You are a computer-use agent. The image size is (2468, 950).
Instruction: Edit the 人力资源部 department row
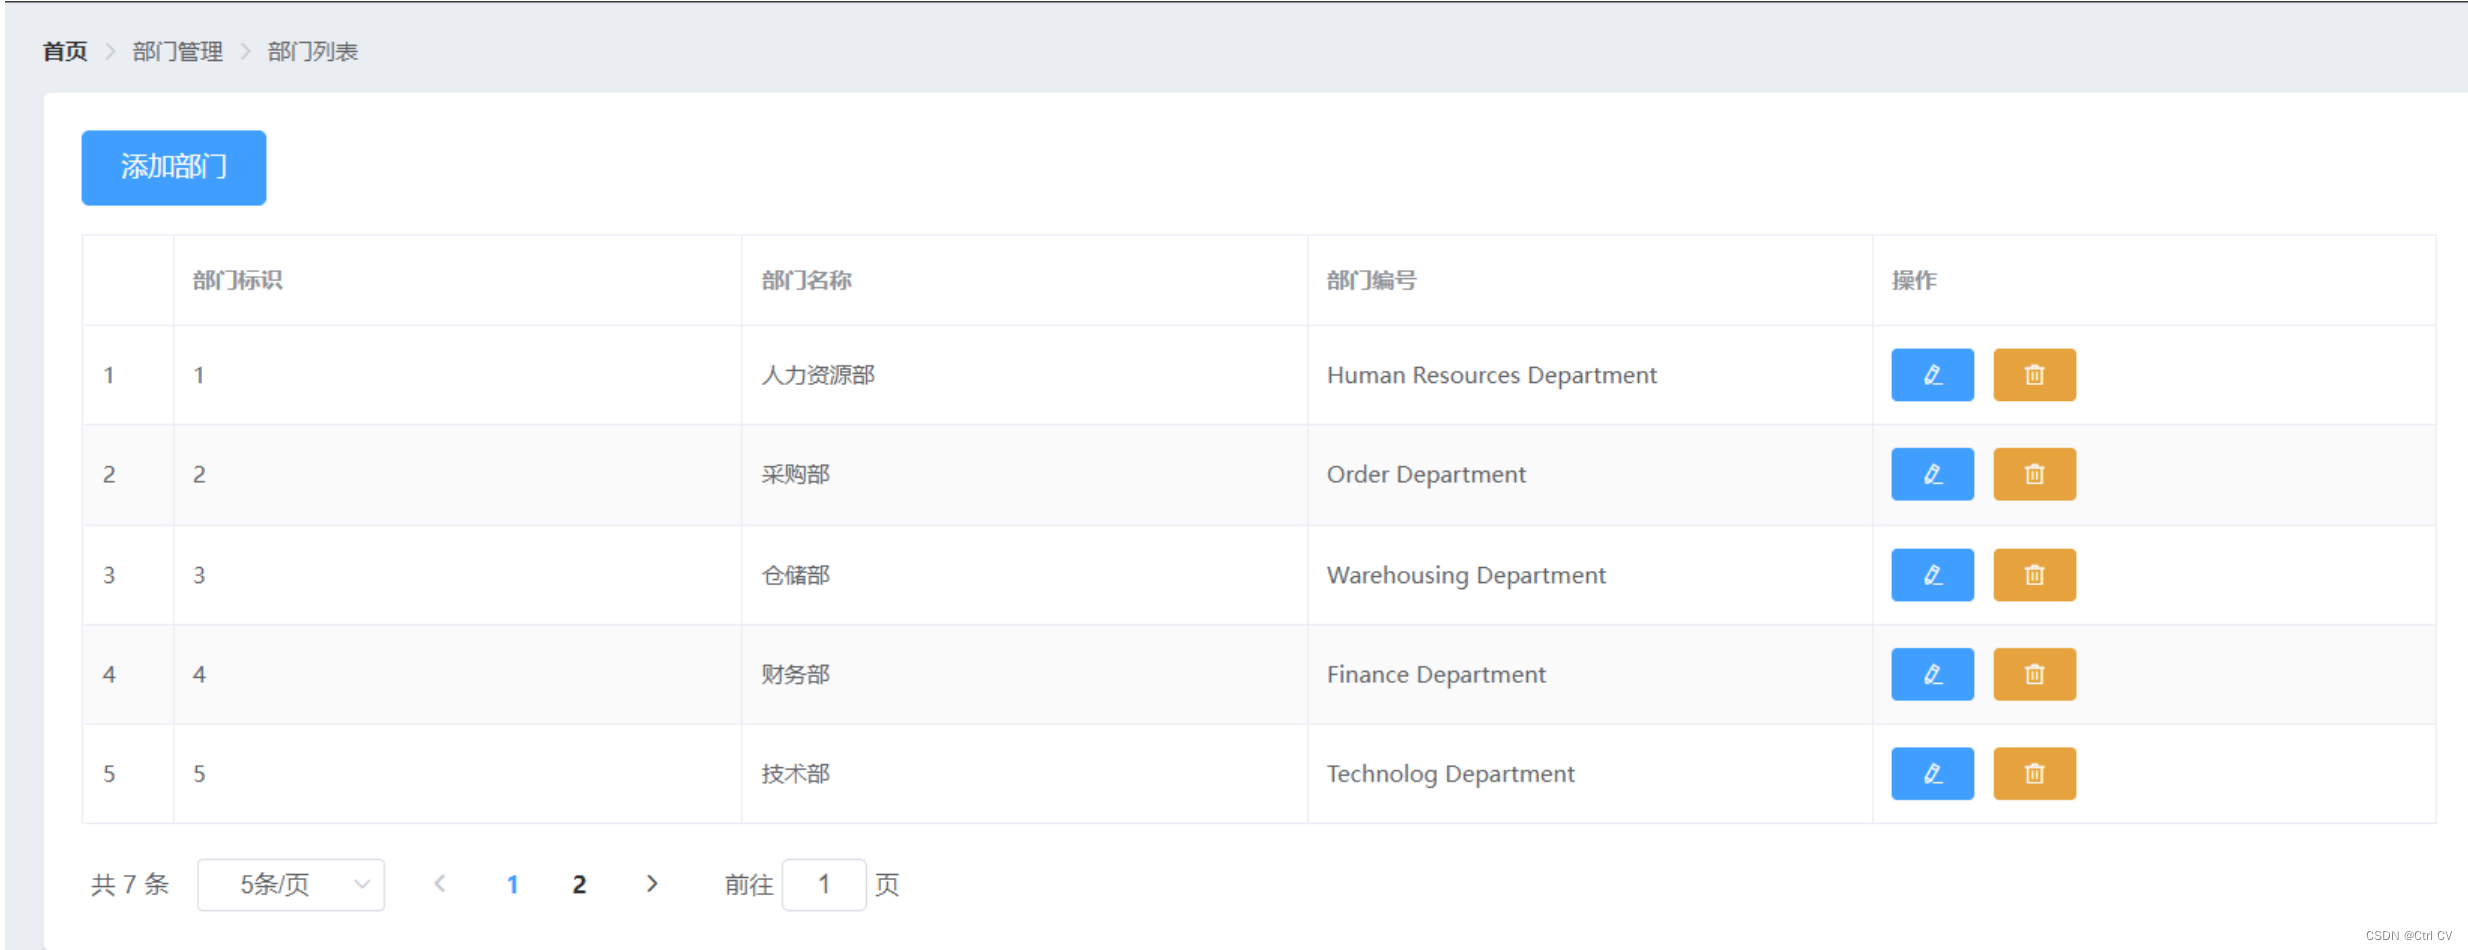(1932, 375)
